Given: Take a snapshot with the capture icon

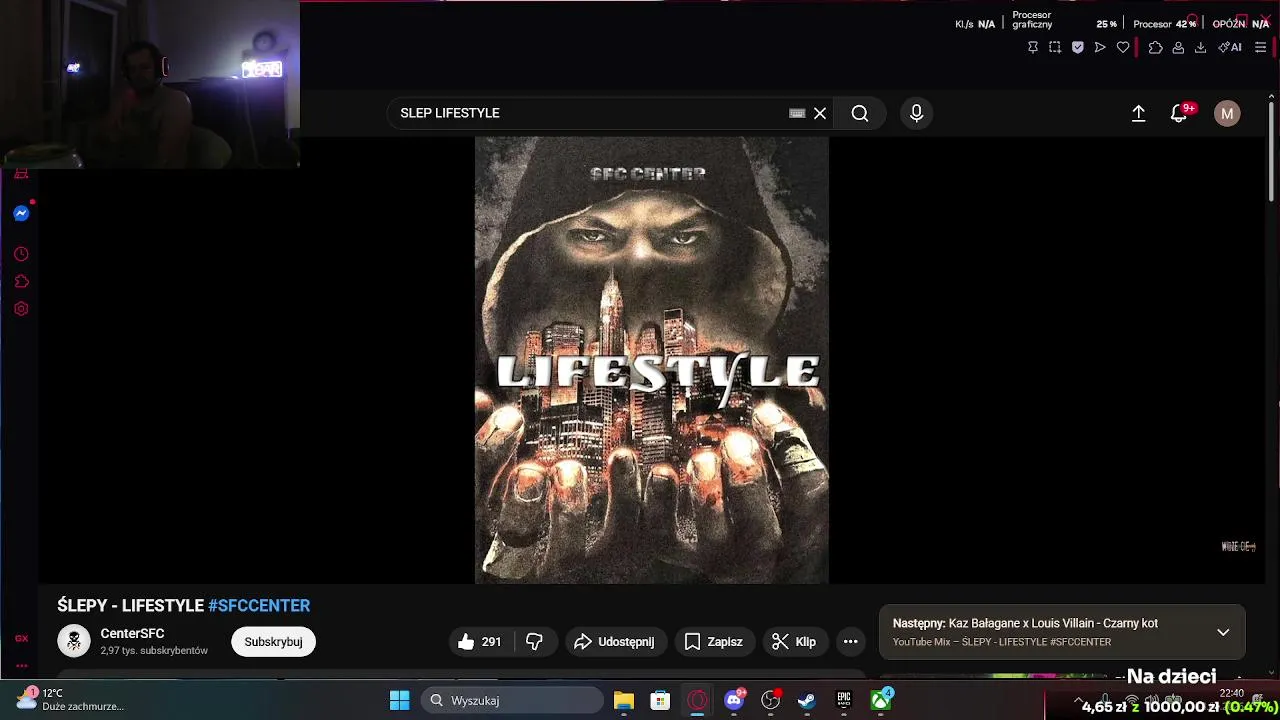Looking at the screenshot, I should 1055,47.
